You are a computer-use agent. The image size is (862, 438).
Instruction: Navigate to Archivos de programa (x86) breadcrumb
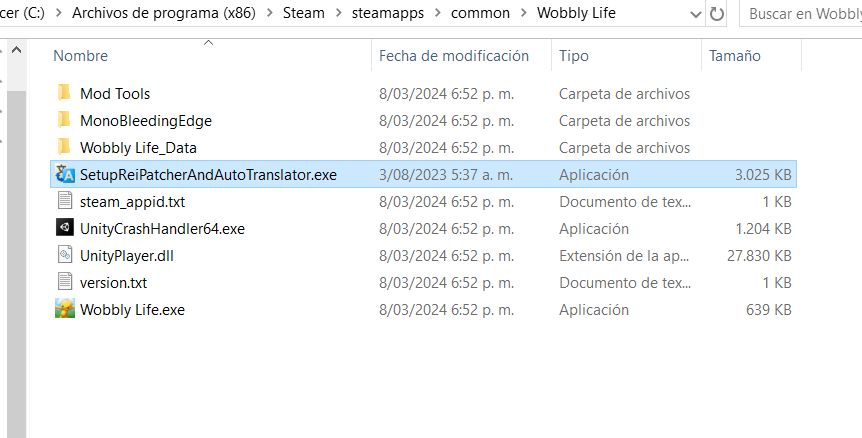click(x=164, y=13)
